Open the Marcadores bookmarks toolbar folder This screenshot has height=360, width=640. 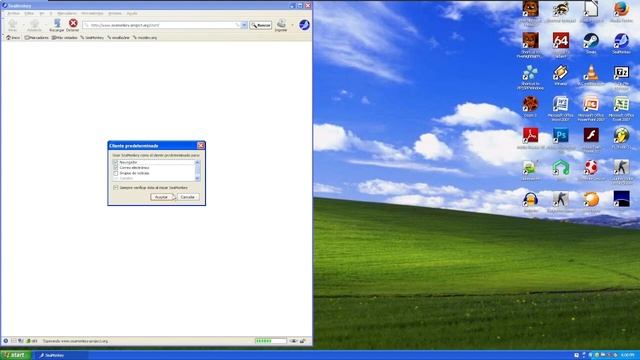[37, 38]
